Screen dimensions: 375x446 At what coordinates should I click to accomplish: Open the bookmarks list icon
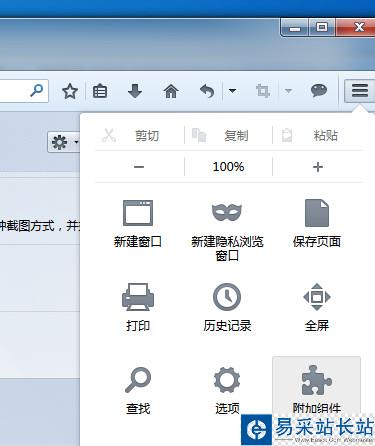(100, 91)
